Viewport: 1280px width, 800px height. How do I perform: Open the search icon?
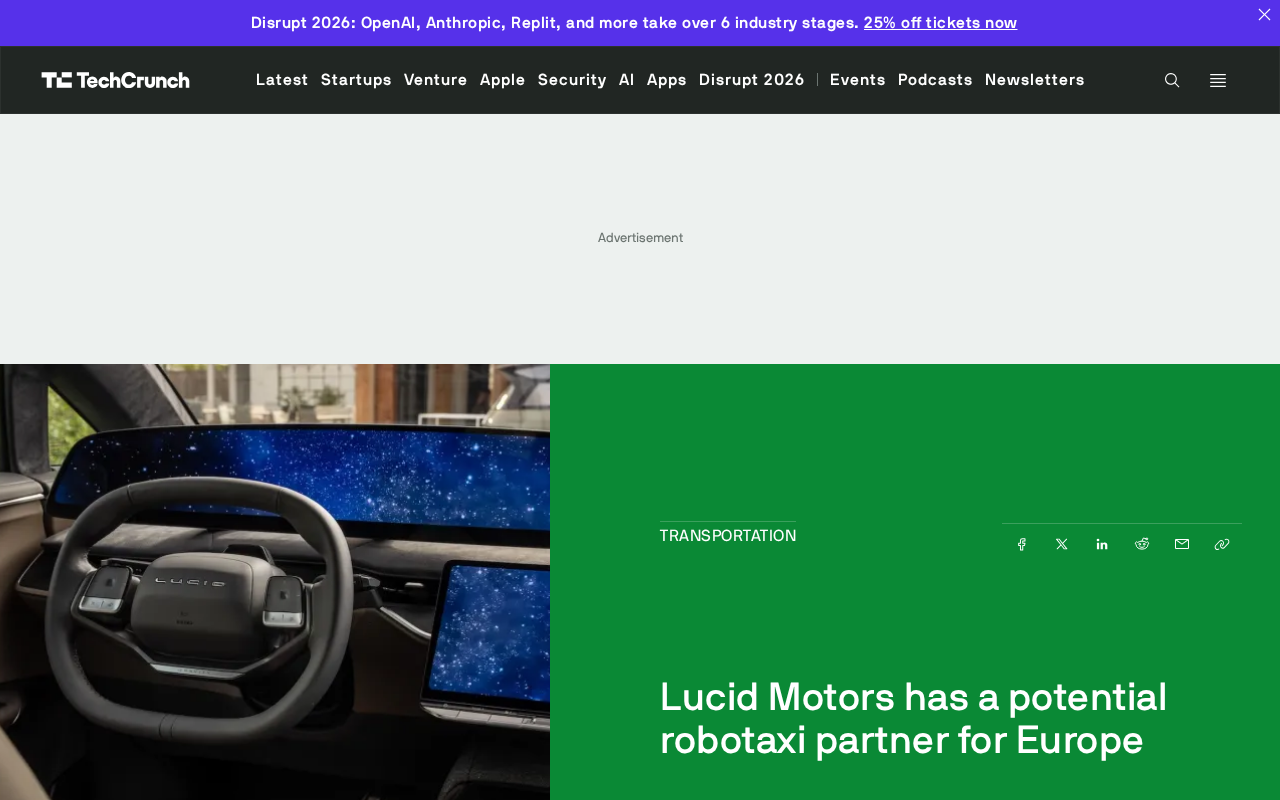pos(1172,80)
